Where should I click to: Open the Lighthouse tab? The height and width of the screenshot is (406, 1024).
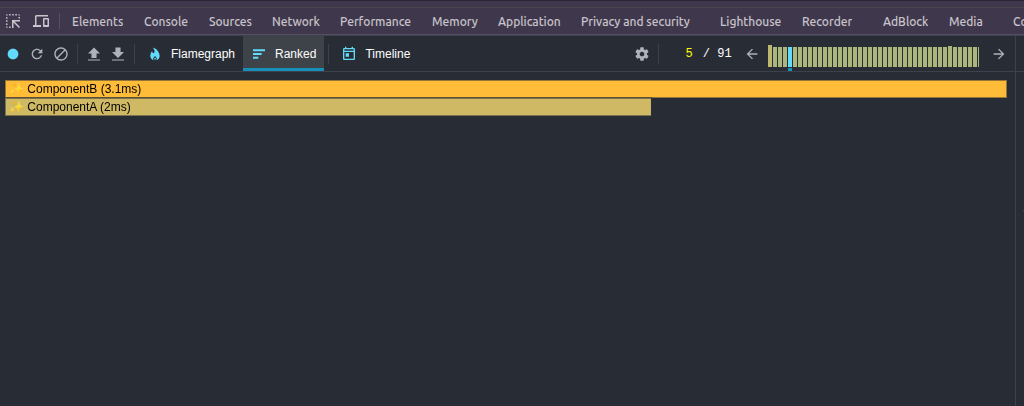click(750, 21)
